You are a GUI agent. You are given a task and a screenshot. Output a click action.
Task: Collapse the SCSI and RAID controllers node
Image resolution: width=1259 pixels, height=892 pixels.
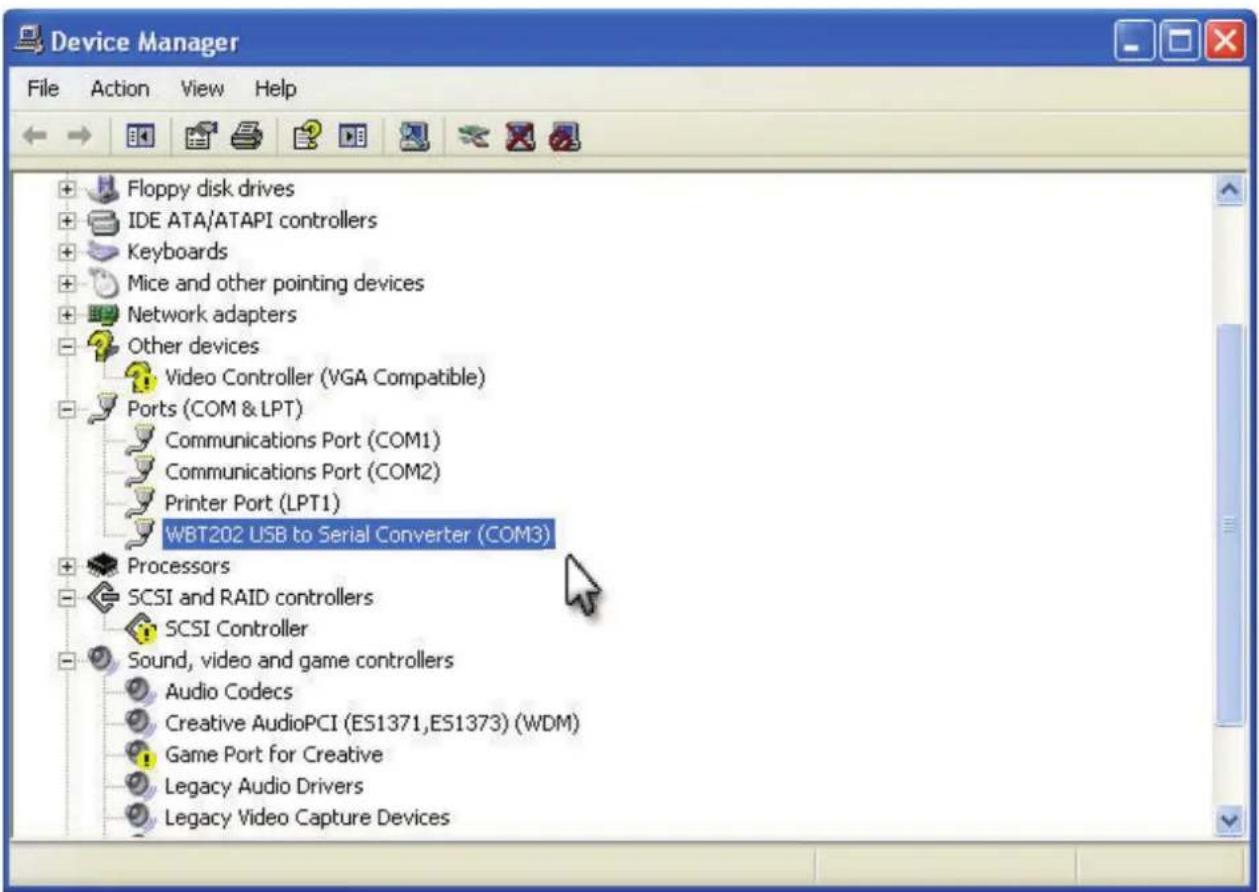pos(69,597)
